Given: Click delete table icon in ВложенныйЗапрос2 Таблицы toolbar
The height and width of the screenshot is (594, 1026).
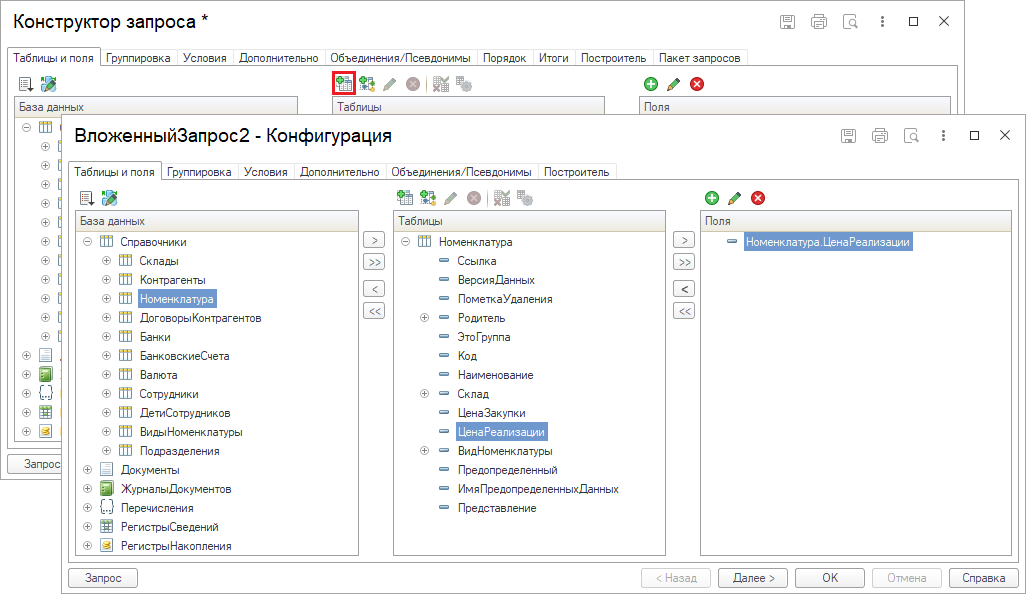Looking at the screenshot, I should point(474,198).
